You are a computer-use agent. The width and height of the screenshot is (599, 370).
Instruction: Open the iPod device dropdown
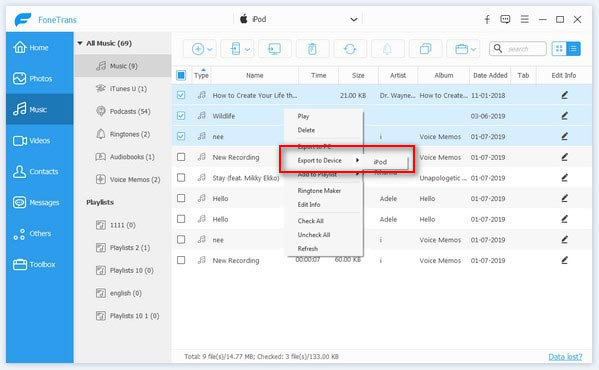point(354,19)
